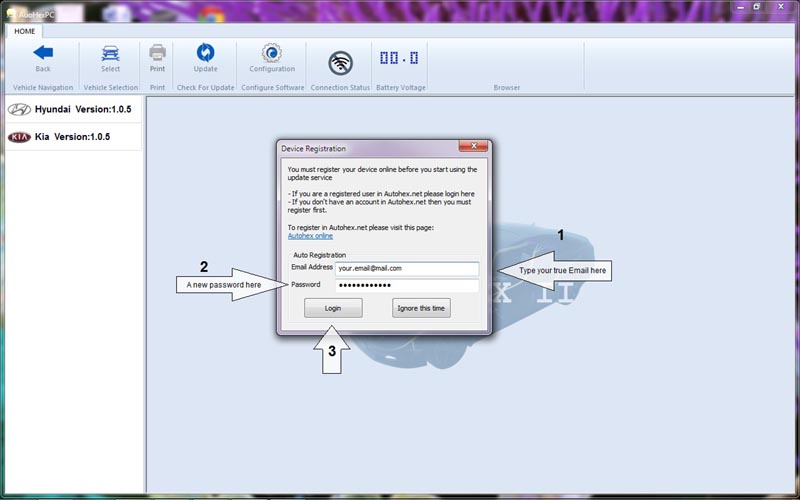Open the Configuration gear icon
800x500 pixels.
[x=272, y=53]
